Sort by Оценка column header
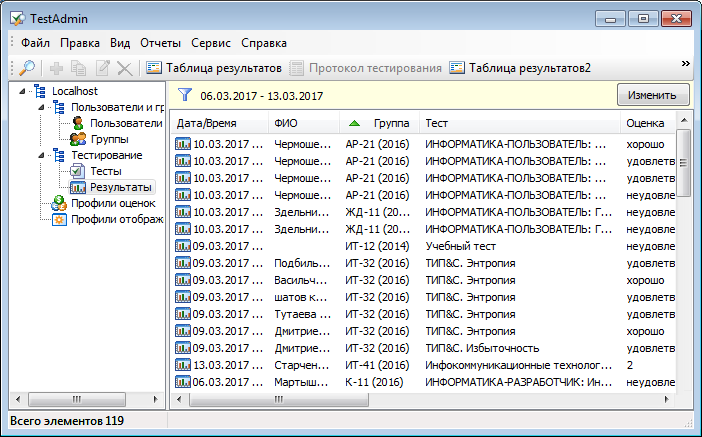This screenshot has height=437, width=702. [x=648, y=123]
